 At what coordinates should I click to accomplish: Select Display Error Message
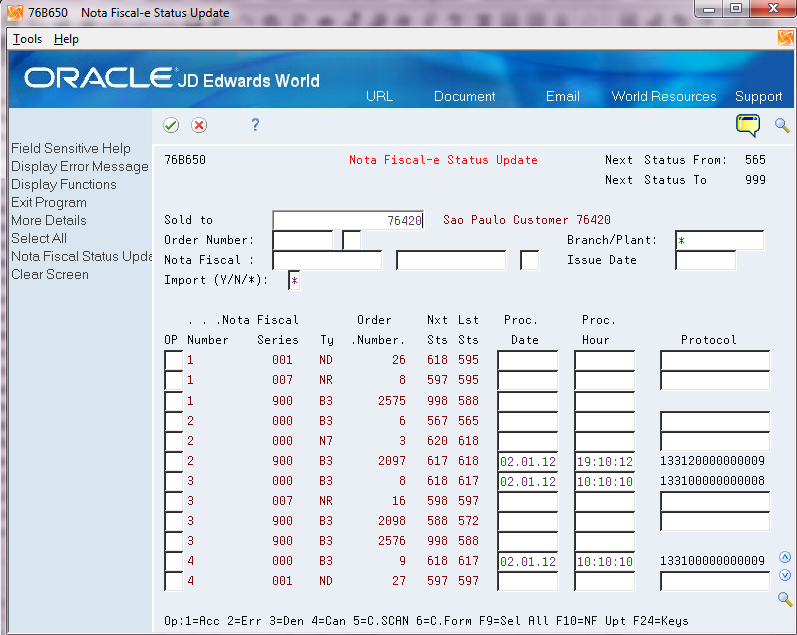(x=80, y=166)
